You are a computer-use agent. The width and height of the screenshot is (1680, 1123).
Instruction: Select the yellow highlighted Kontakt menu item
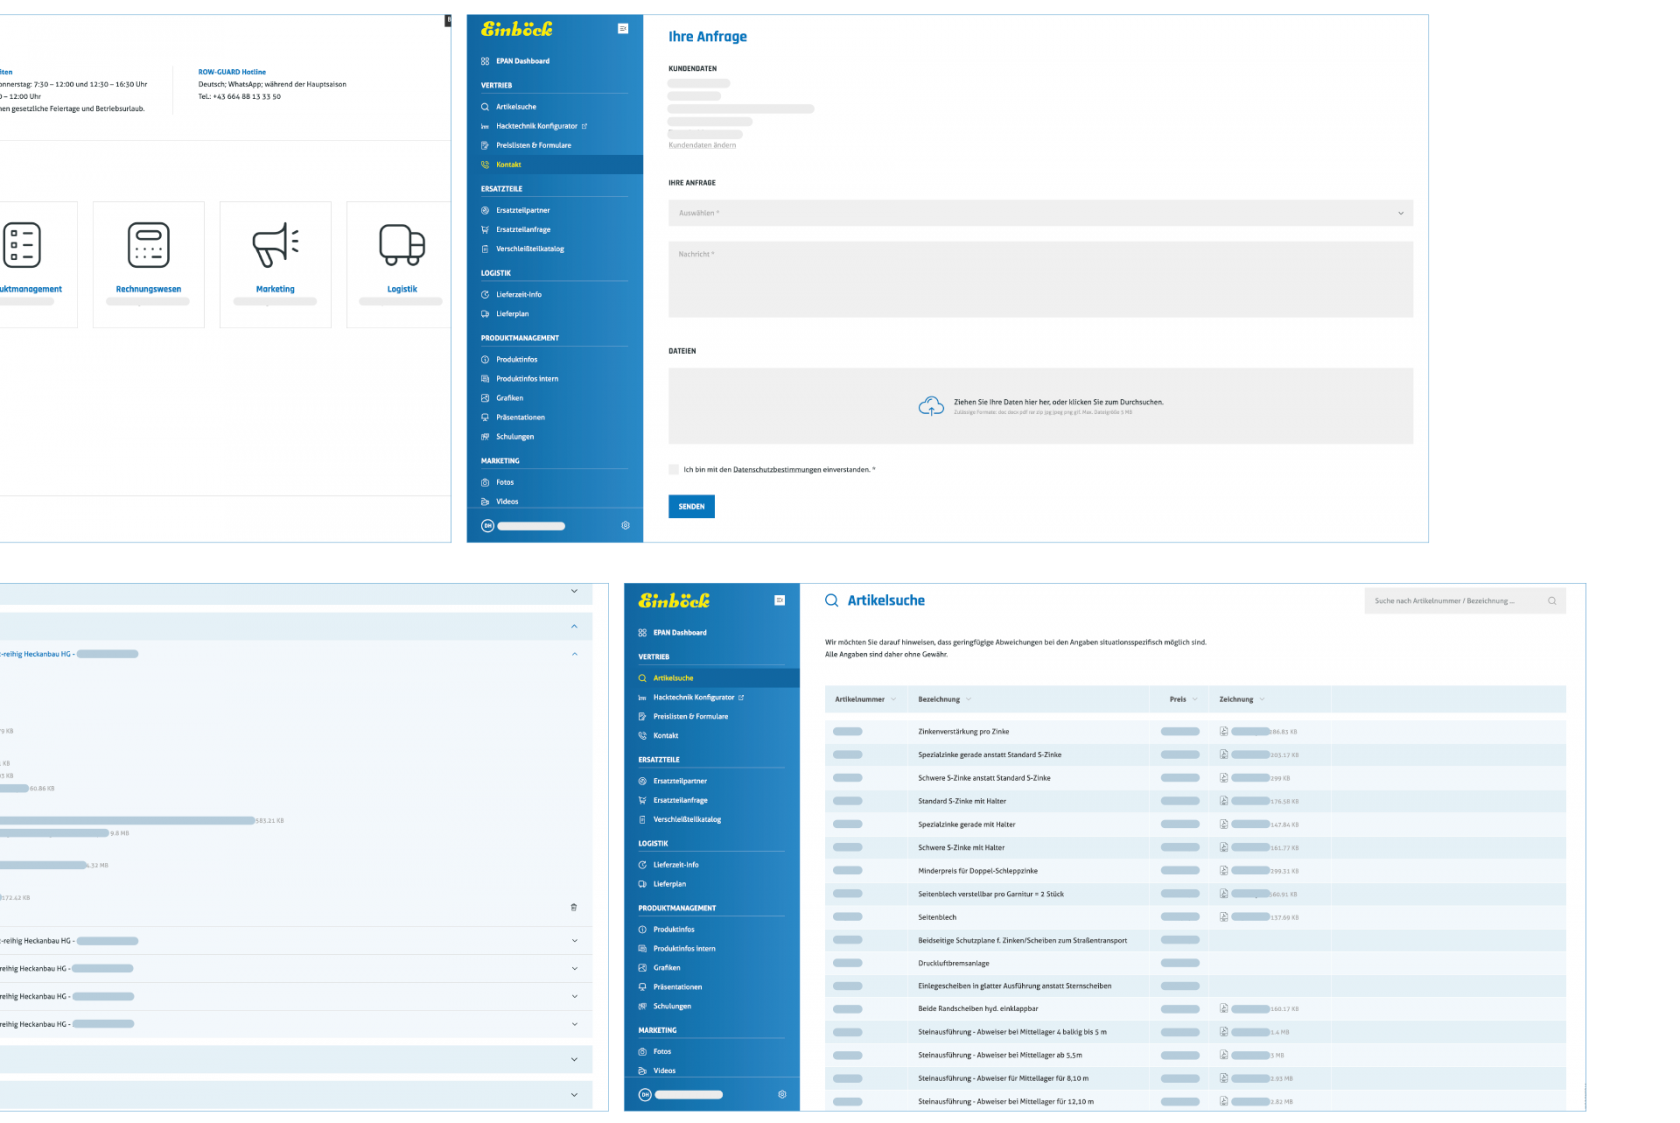coord(509,165)
